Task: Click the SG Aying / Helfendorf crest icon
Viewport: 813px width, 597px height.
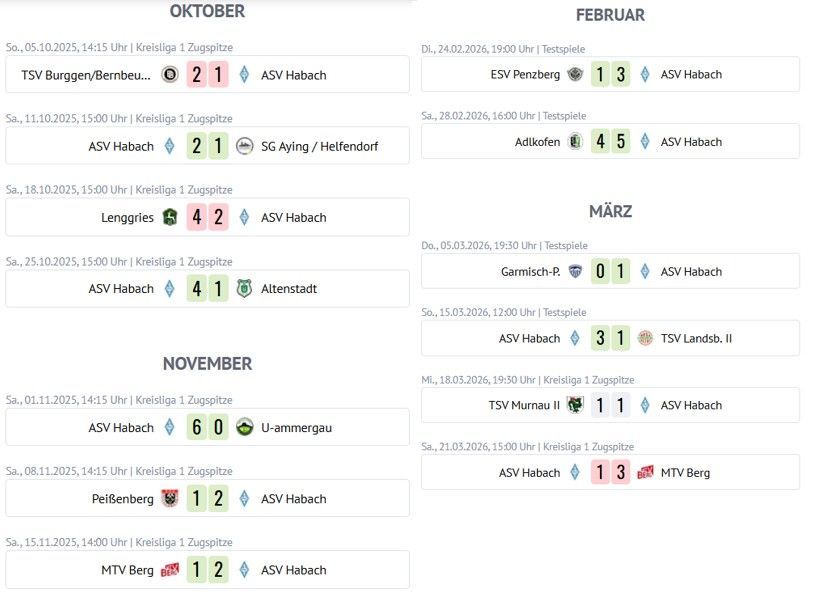Action: click(x=245, y=146)
